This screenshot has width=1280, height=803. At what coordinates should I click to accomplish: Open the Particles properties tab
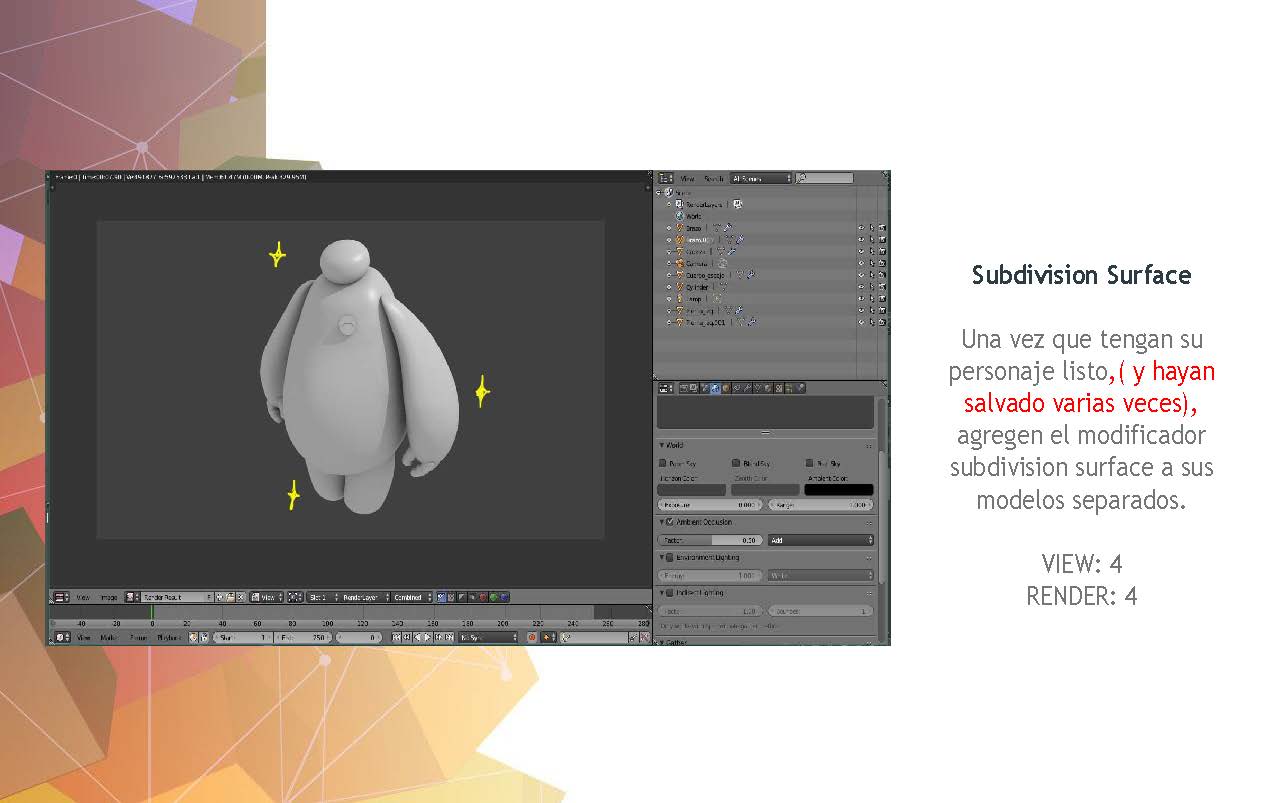click(790, 388)
